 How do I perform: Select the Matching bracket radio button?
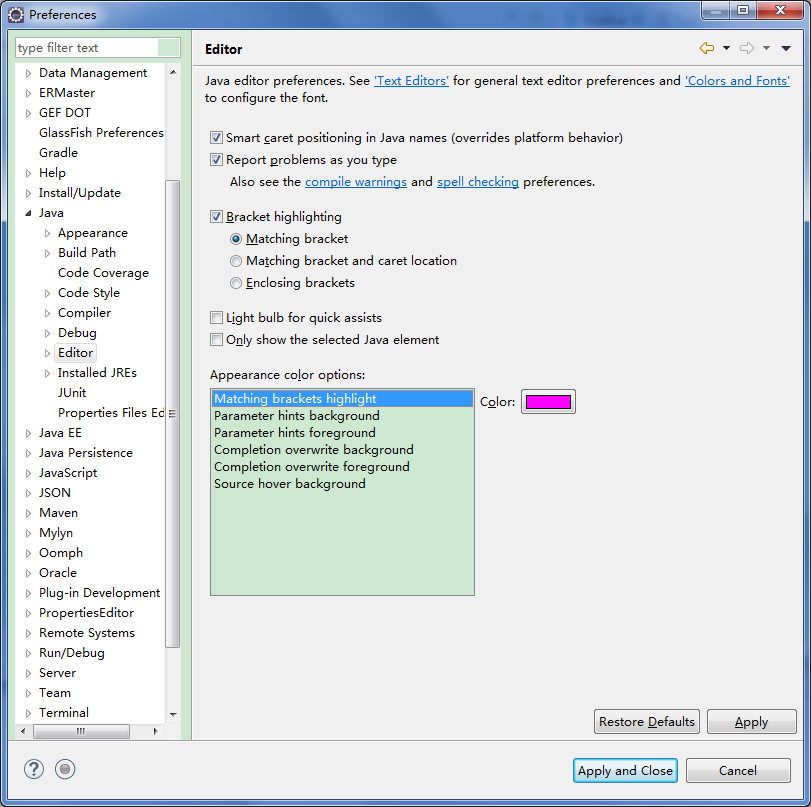(236, 239)
